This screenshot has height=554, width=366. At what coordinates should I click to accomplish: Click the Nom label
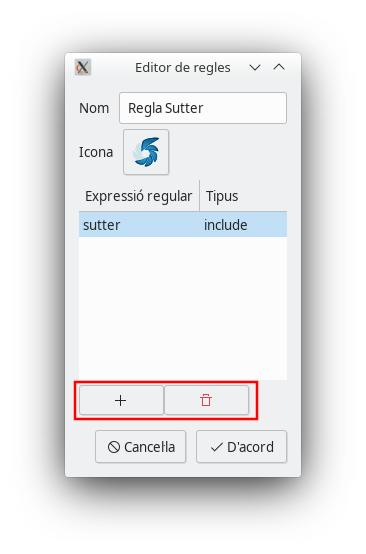[94, 108]
